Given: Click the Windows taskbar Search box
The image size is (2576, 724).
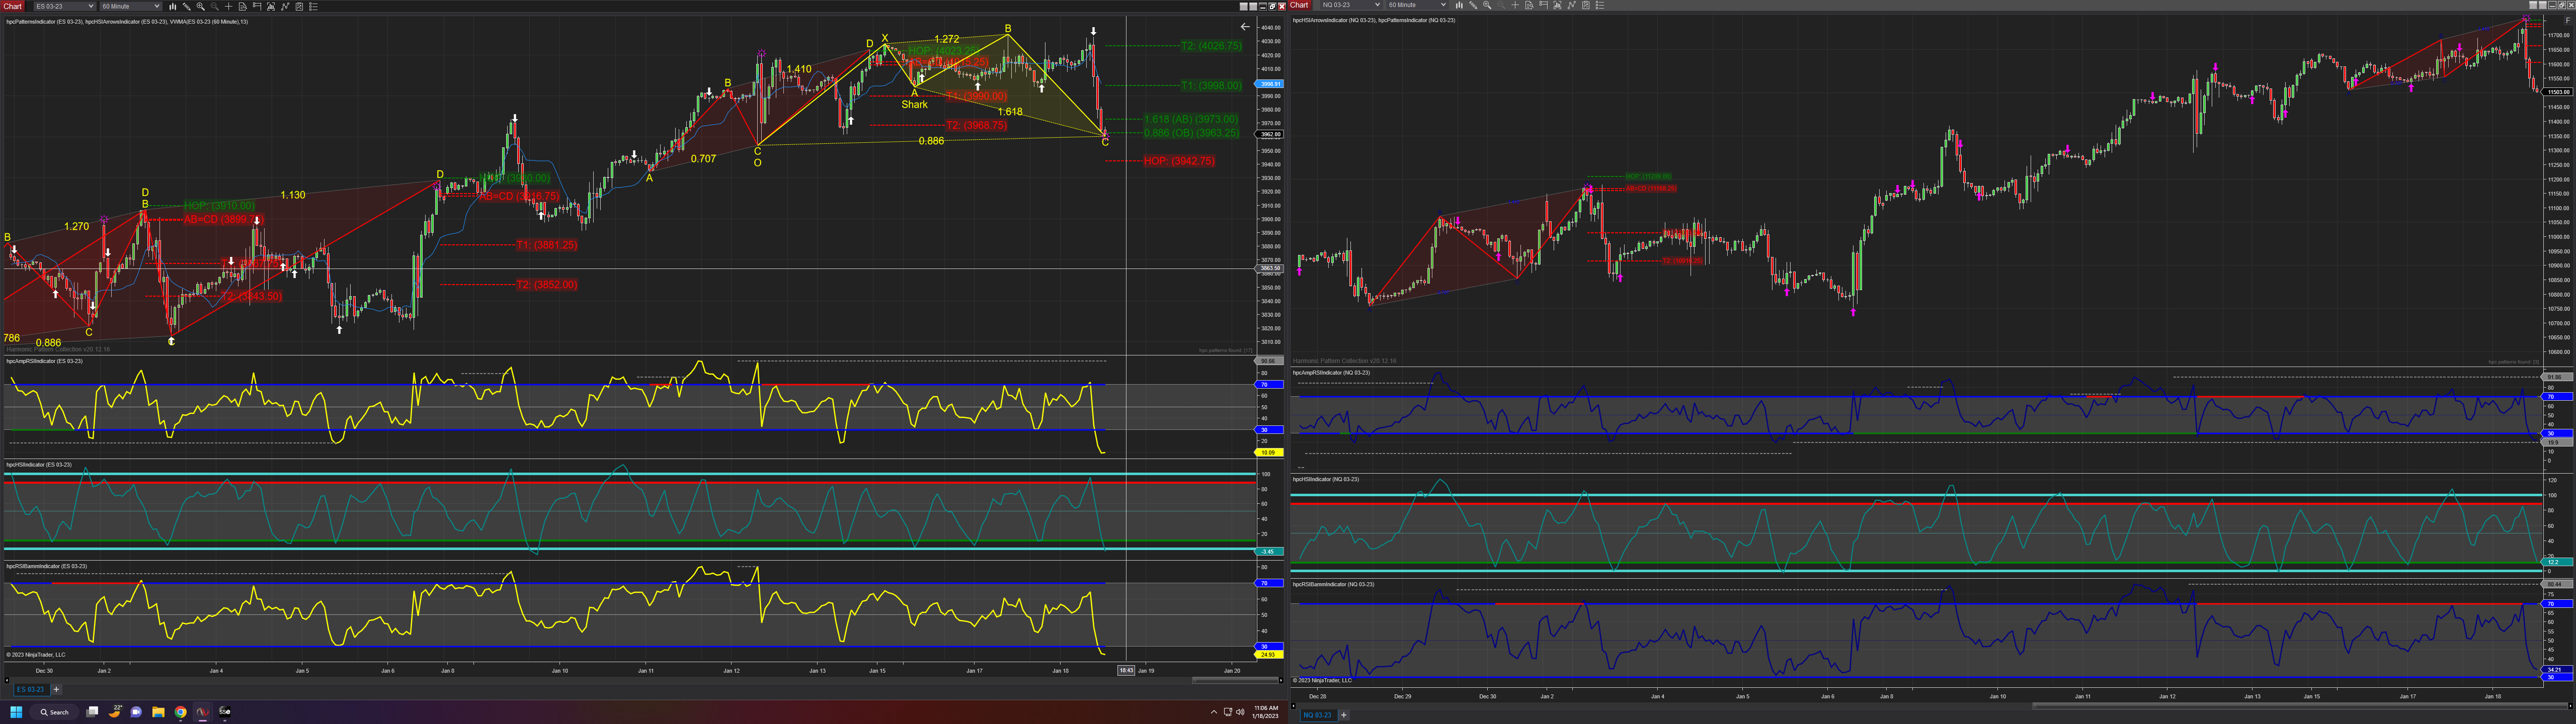Looking at the screenshot, I should point(54,712).
